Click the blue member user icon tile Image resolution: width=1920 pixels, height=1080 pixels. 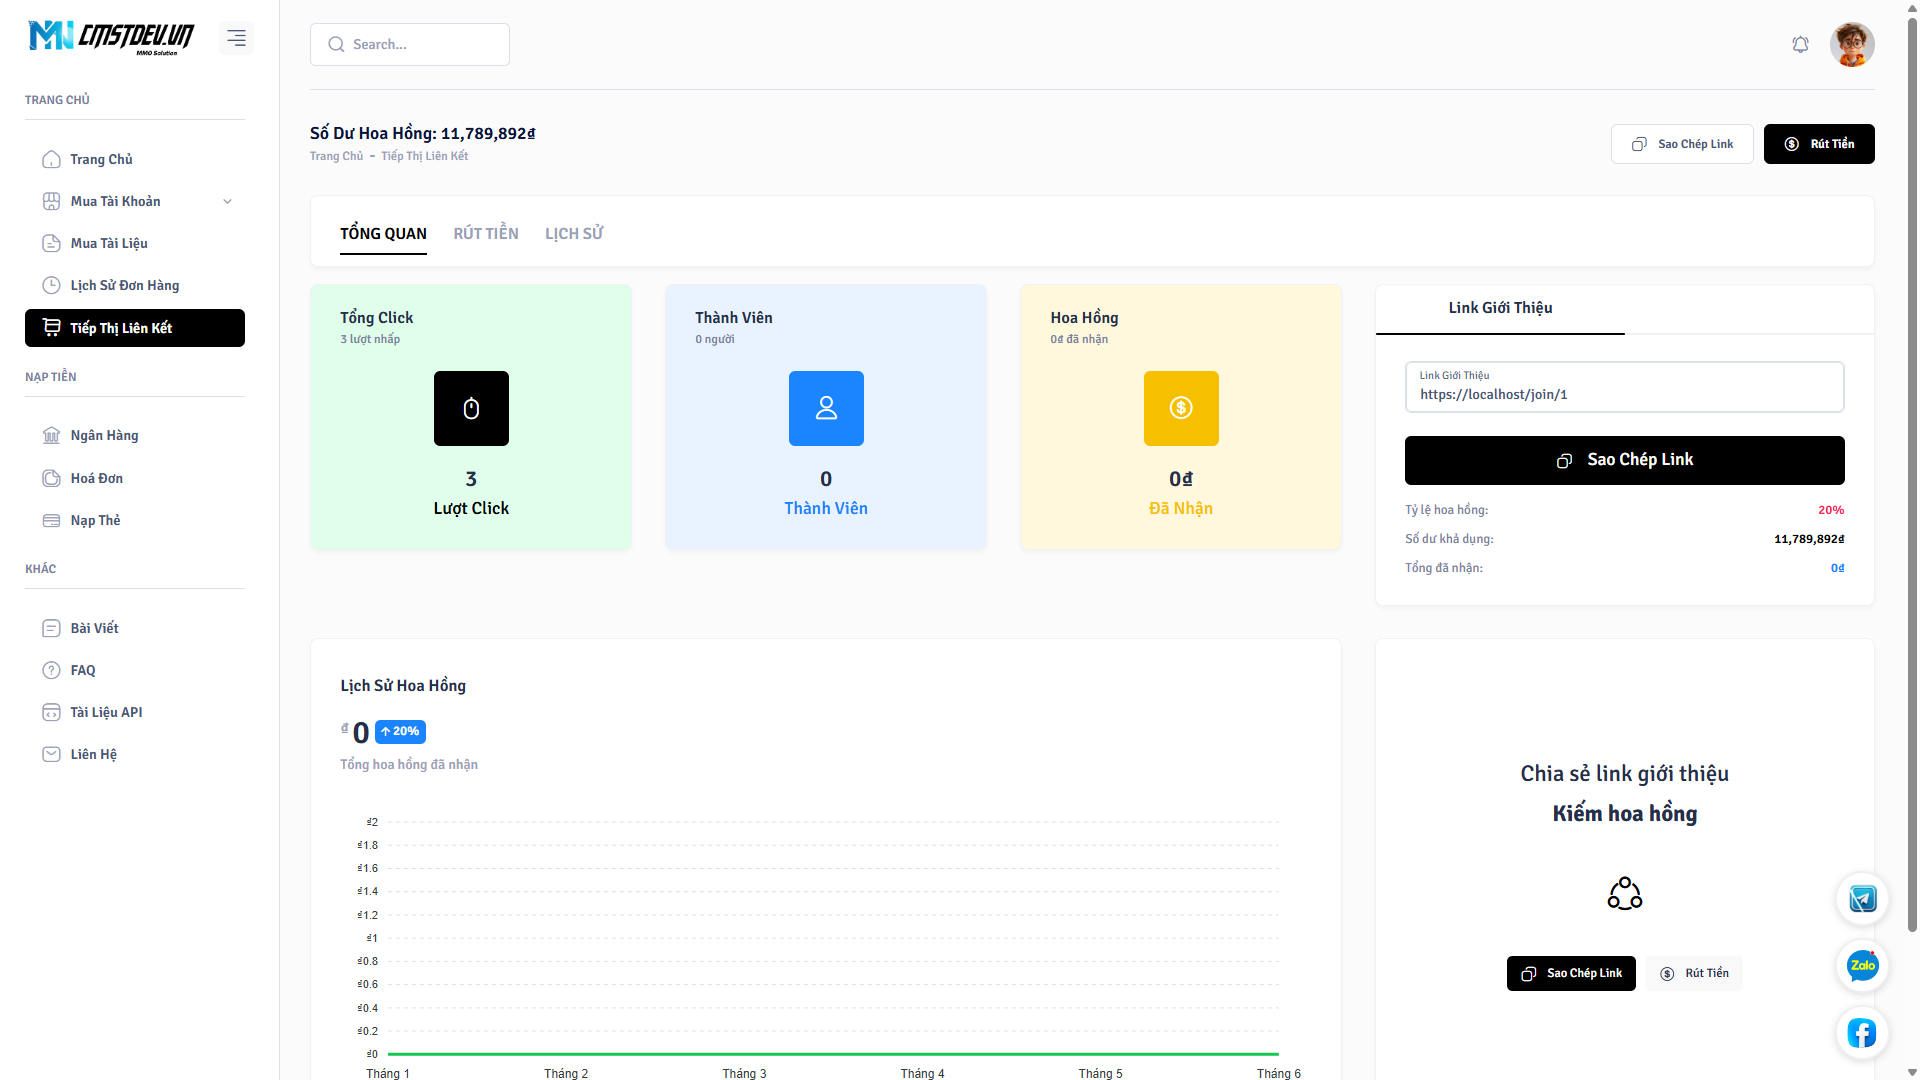click(x=826, y=408)
